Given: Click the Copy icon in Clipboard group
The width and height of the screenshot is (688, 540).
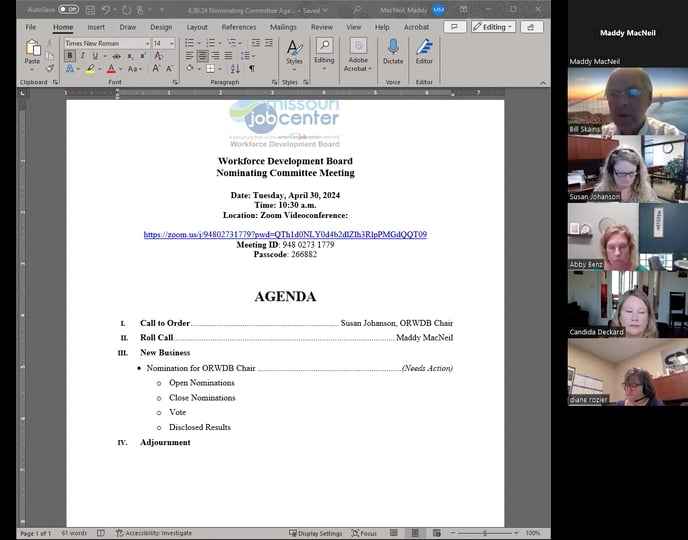Looking at the screenshot, I should pos(50,56).
